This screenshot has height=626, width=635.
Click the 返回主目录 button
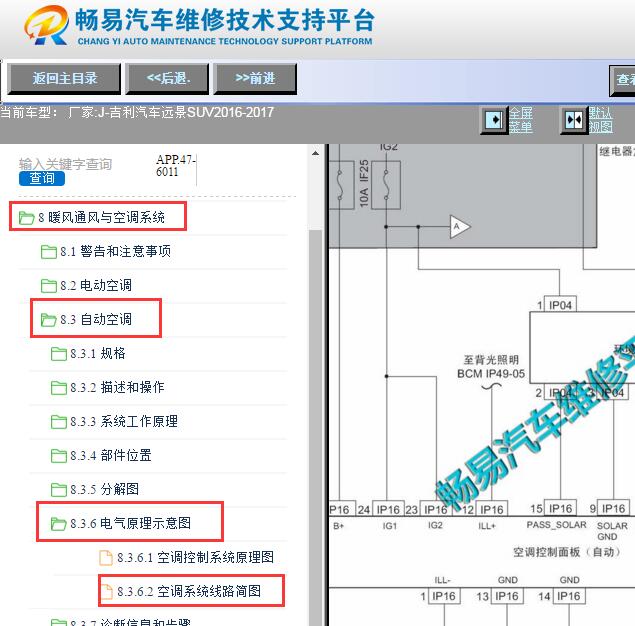(x=64, y=79)
